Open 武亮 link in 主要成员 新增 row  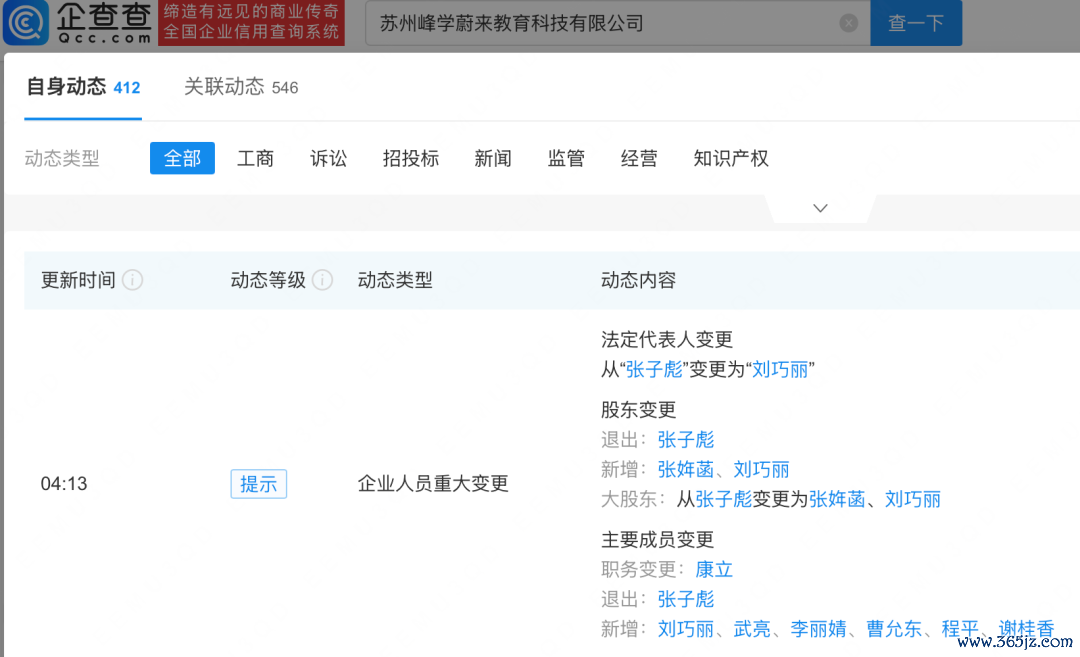tap(752, 629)
